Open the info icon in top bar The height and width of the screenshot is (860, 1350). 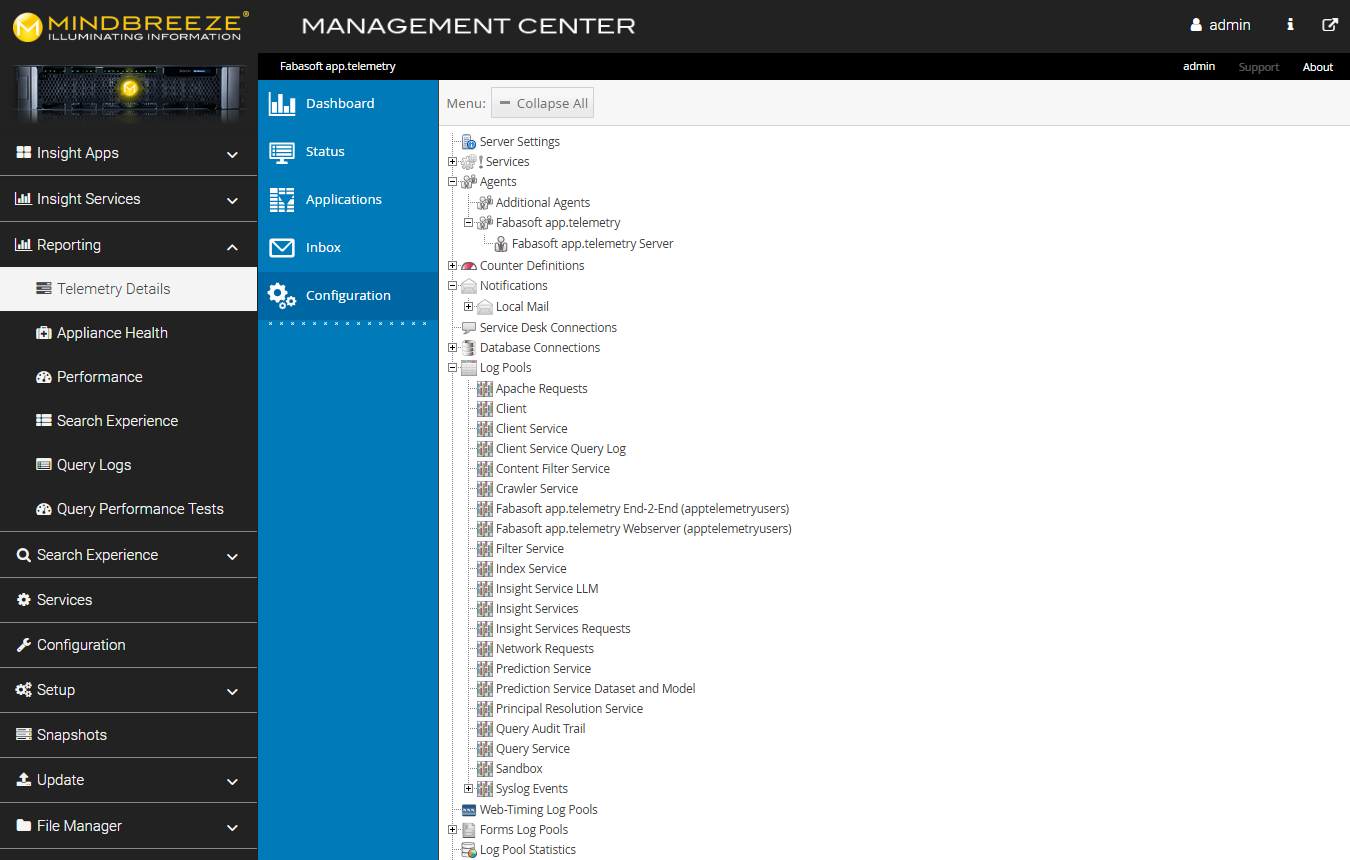[x=1290, y=25]
